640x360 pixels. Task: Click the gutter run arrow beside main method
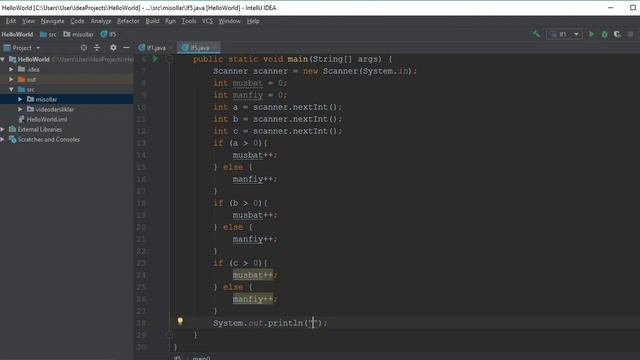click(155, 59)
